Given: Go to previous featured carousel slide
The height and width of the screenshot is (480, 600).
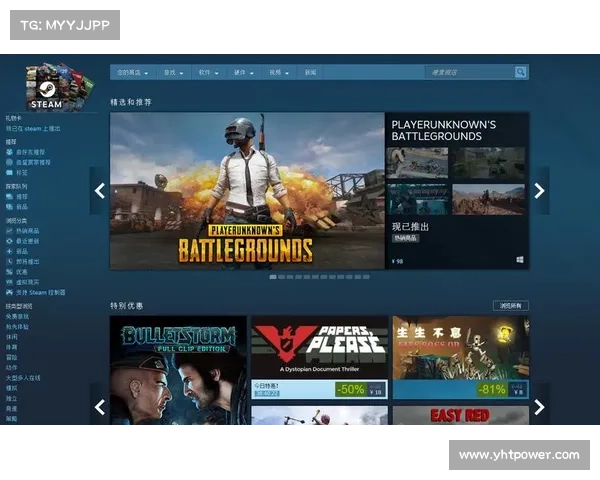Looking at the screenshot, I should tap(99, 191).
